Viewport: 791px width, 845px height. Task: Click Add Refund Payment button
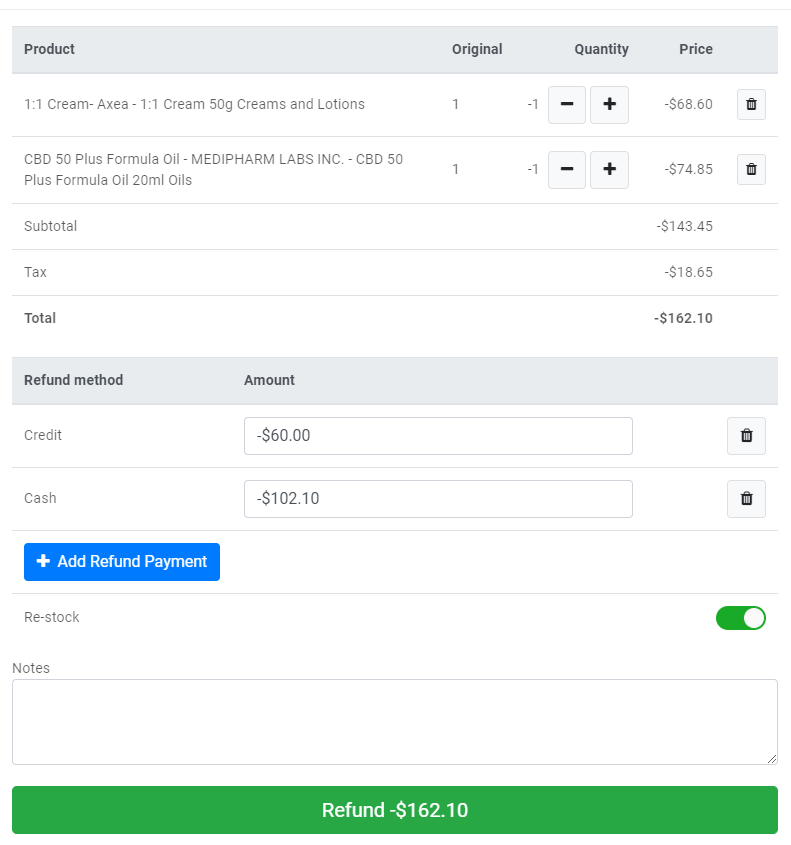coord(122,562)
